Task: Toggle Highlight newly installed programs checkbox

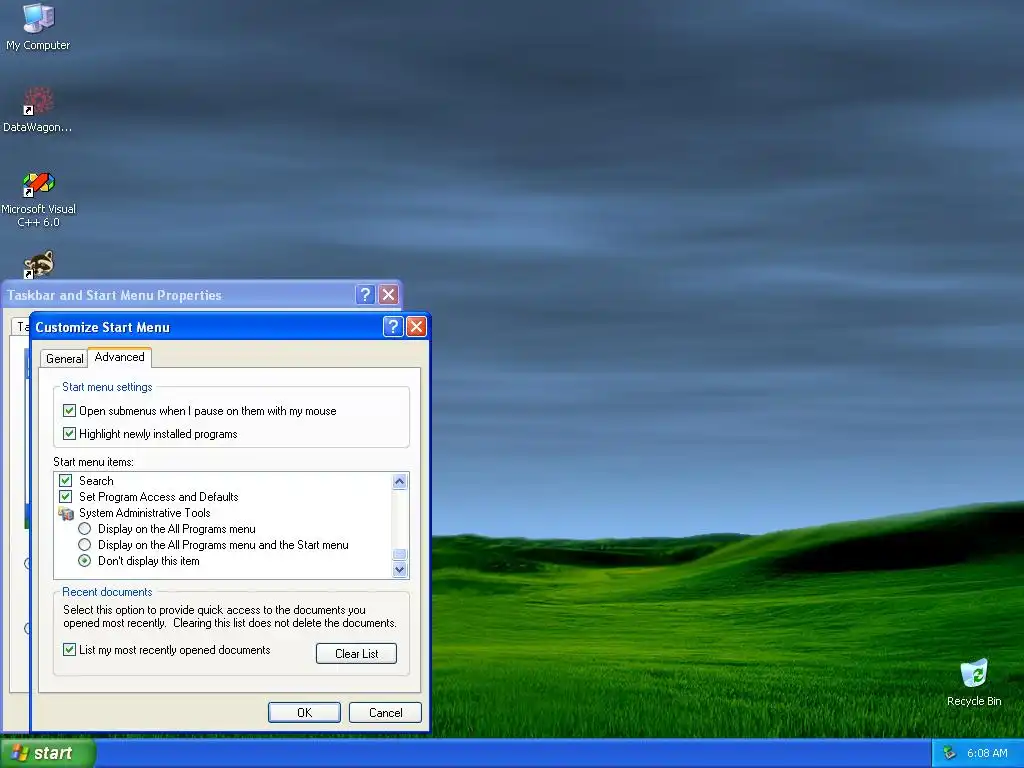Action: pyautogui.click(x=69, y=434)
